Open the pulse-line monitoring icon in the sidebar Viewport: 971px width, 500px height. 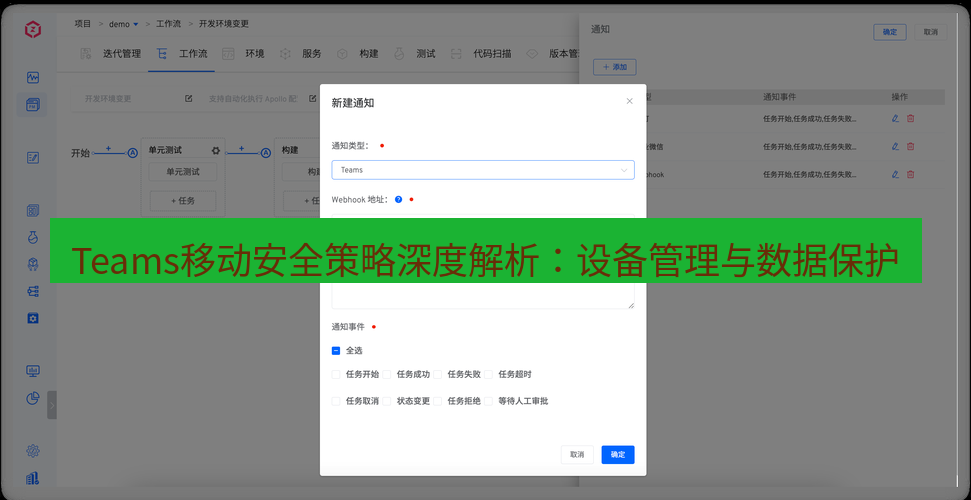point(33,77)
